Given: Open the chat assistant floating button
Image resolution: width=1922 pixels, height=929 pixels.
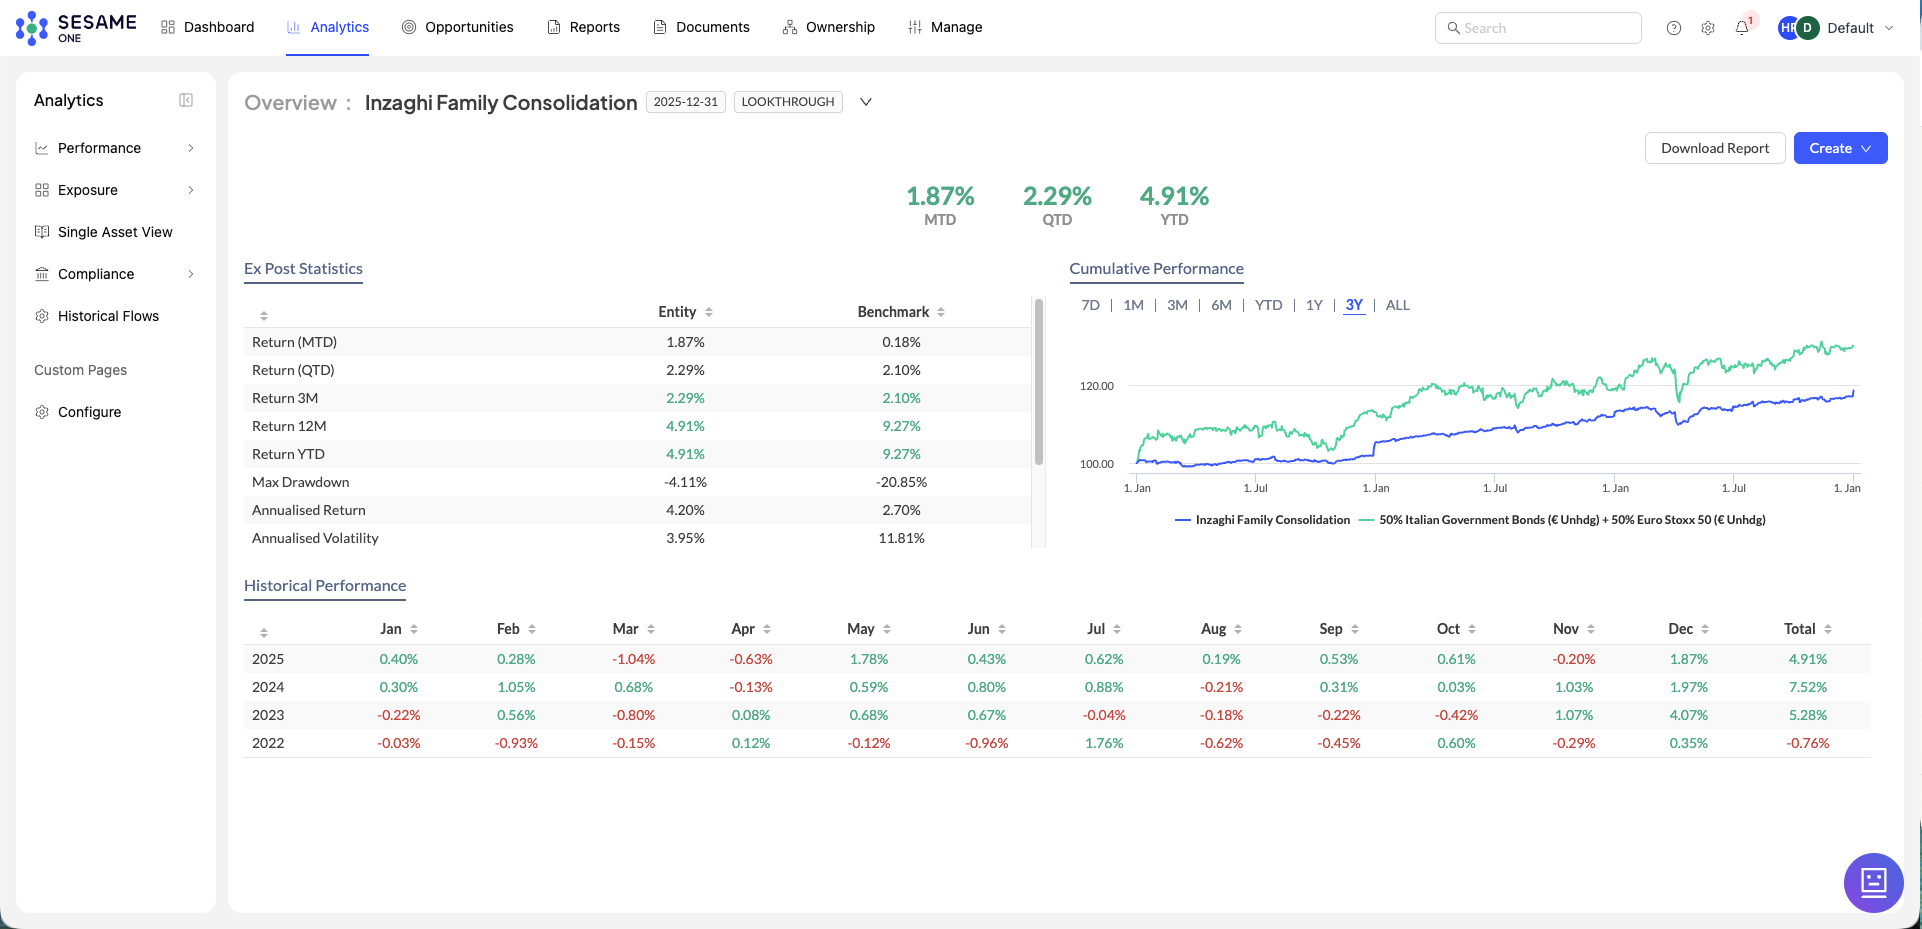Looking at the screenshot, I should 1873,882.
